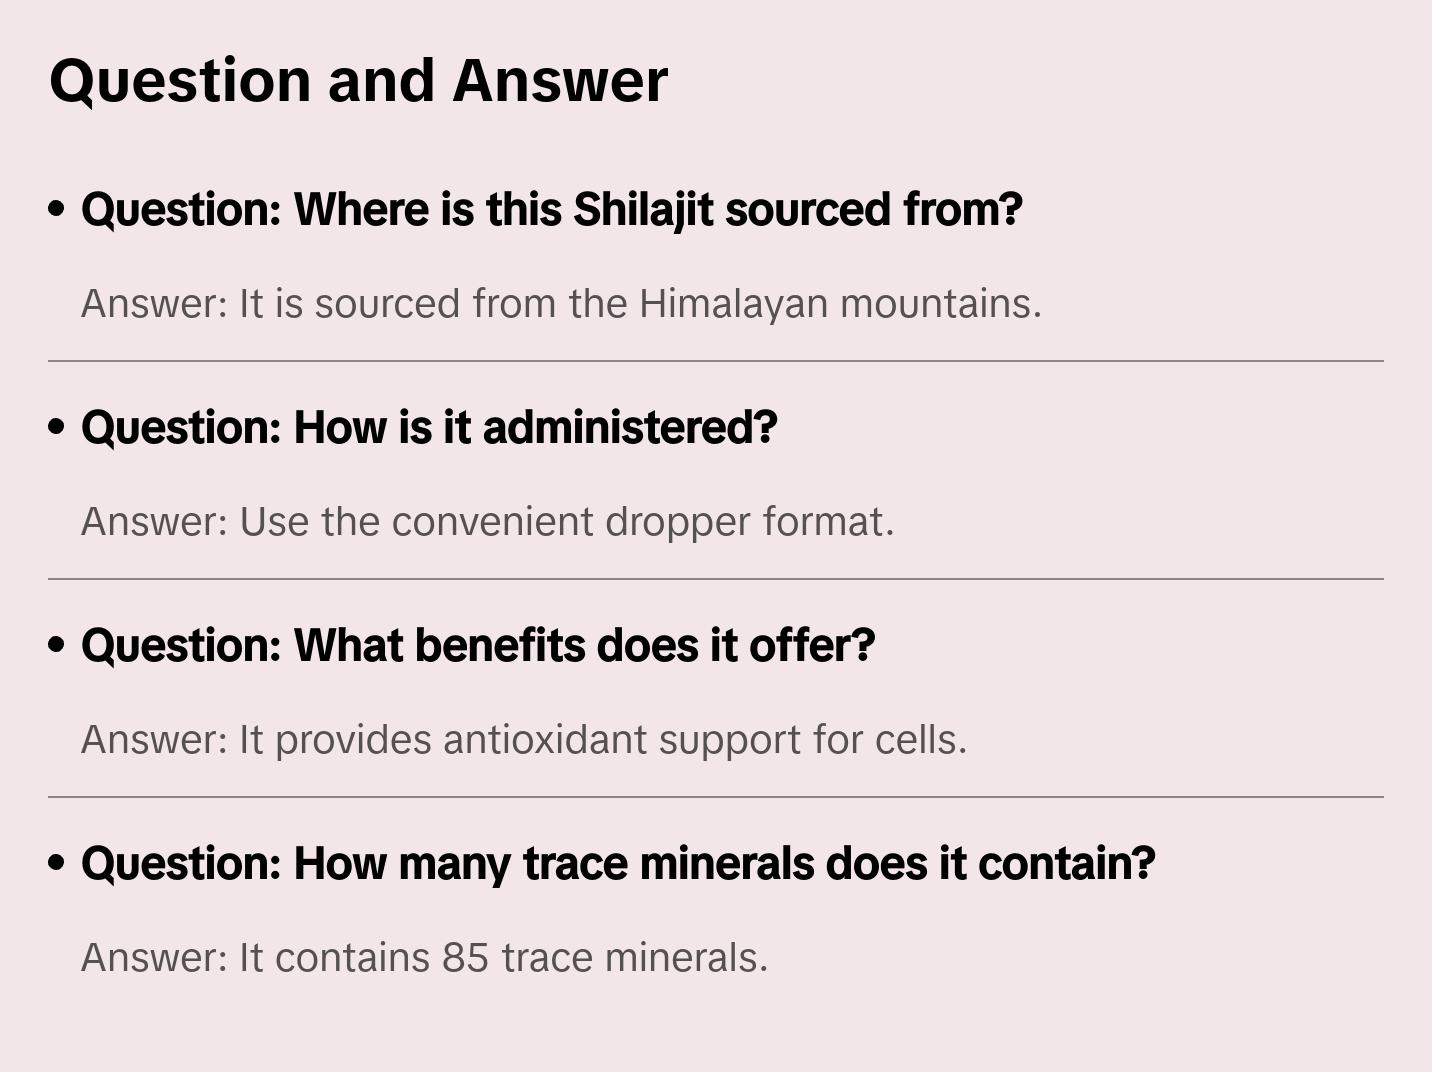Select the answer mentioning the dropper format
The width and height of the screenshot is (1432, 1072).
coord(487,522)
